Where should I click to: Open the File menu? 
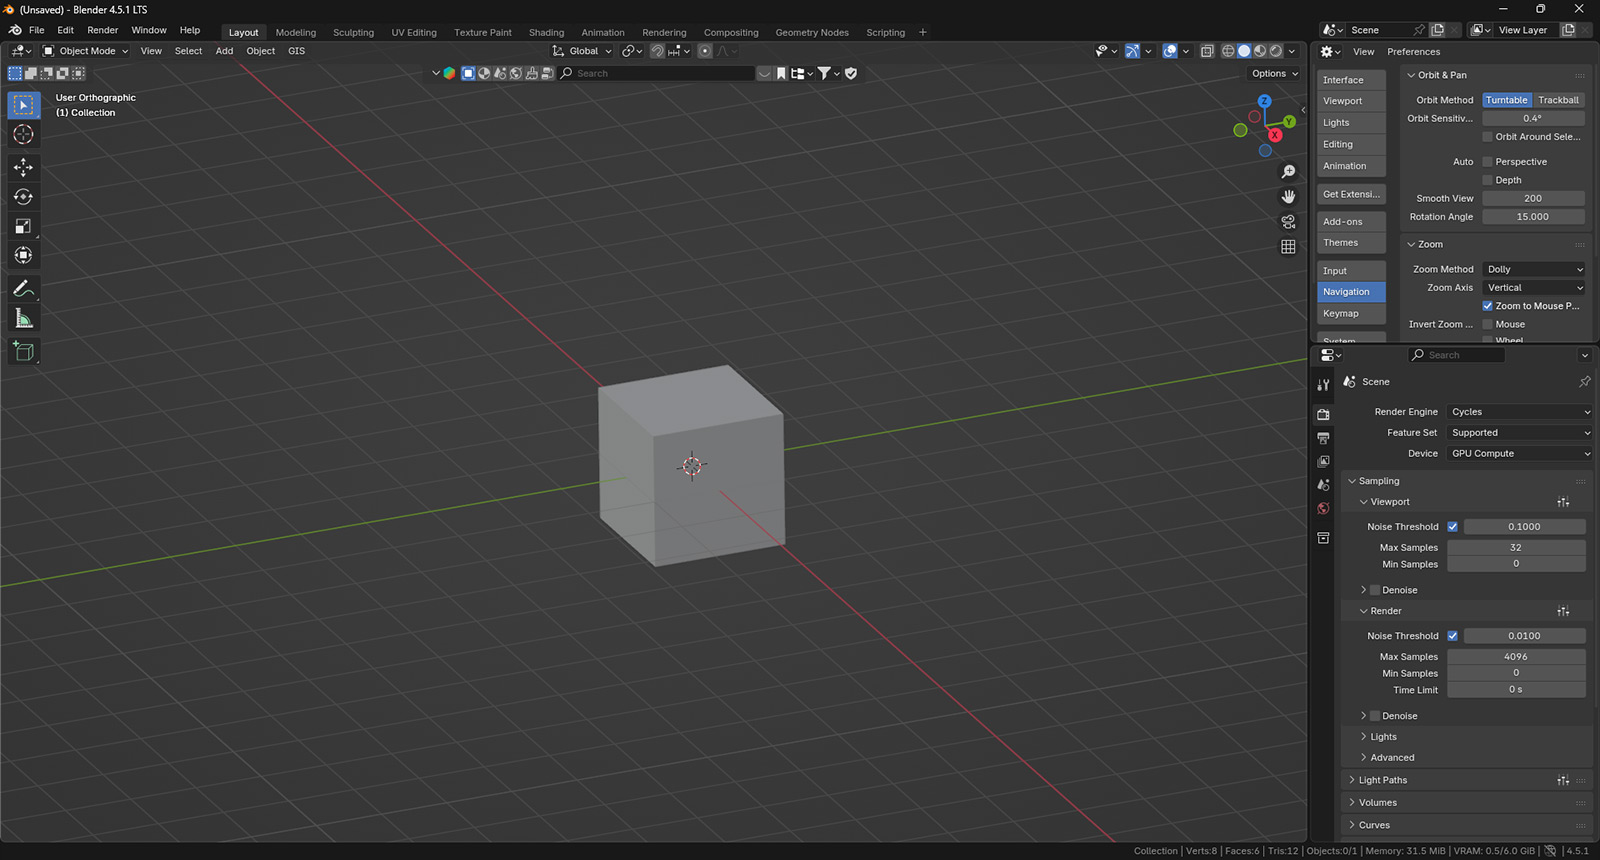pyautogui.click(x=37, y=30)
